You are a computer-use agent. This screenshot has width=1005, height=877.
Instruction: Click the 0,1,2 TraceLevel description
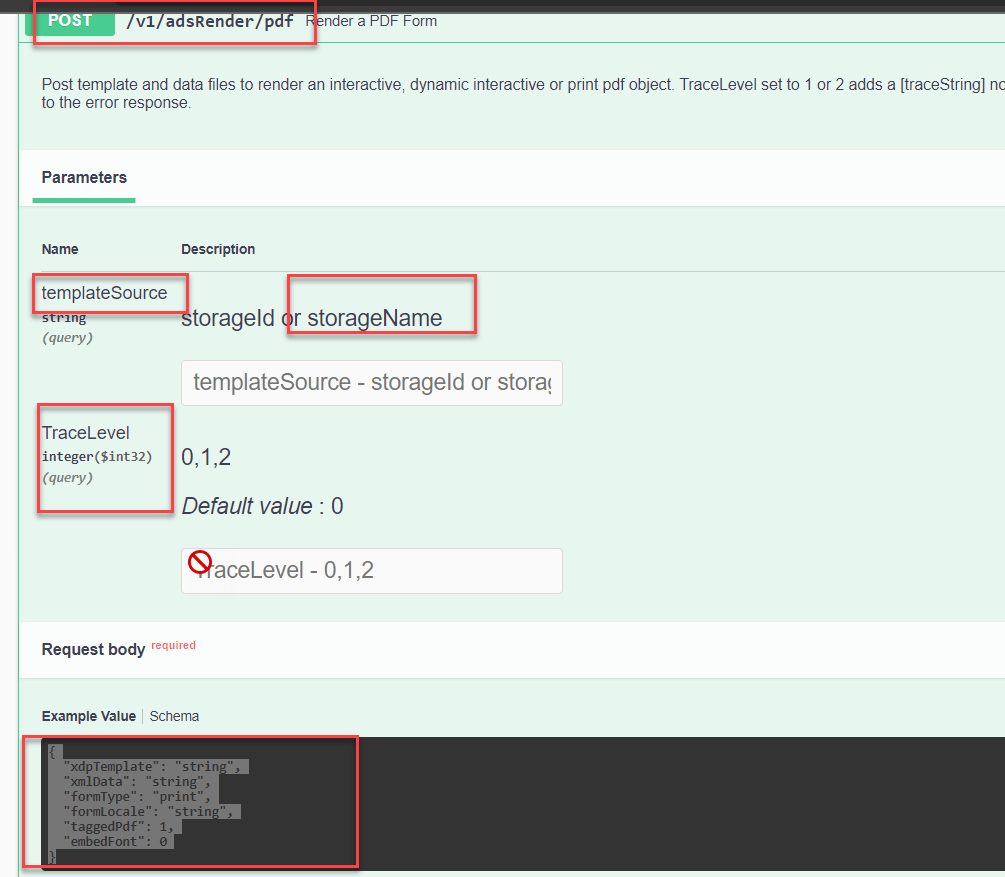(206, 457)
